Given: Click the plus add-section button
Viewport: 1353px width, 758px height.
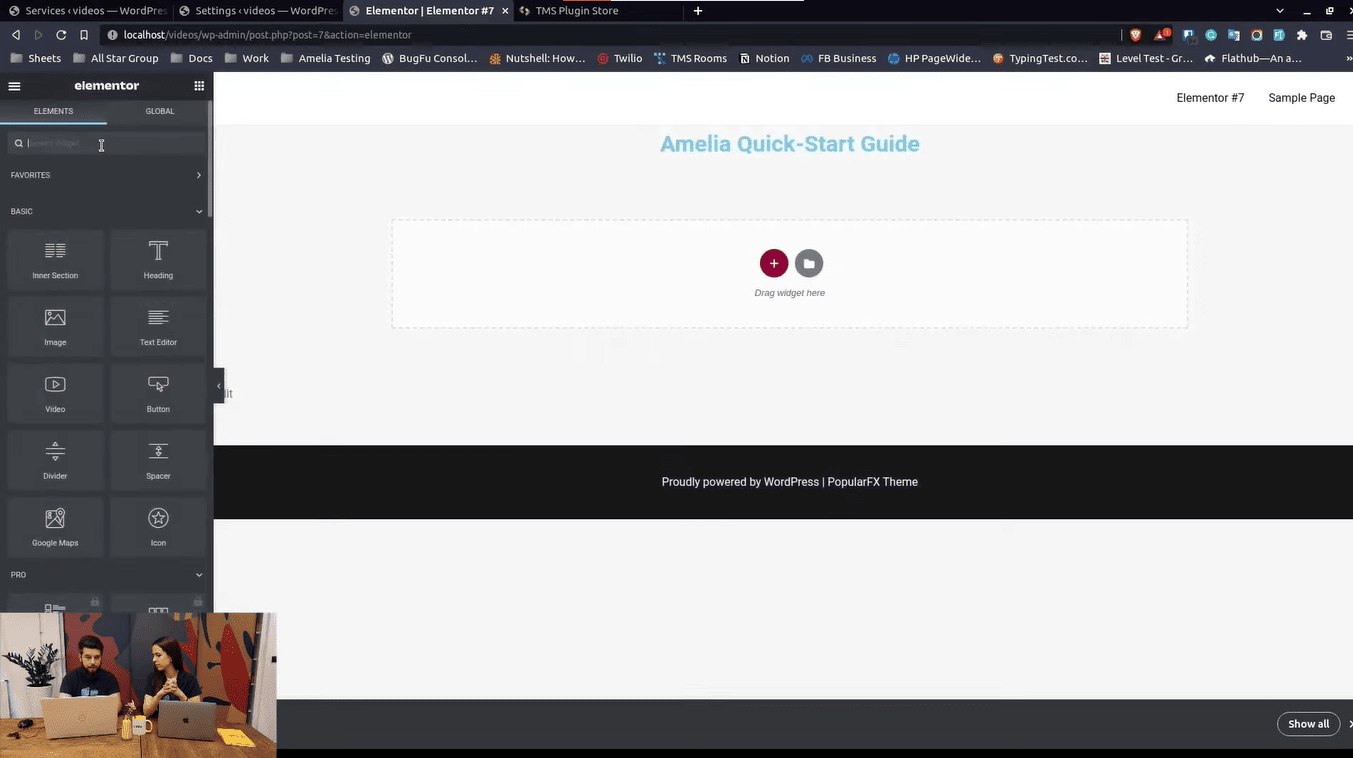Looking at the screenshot, I should 774,263.
